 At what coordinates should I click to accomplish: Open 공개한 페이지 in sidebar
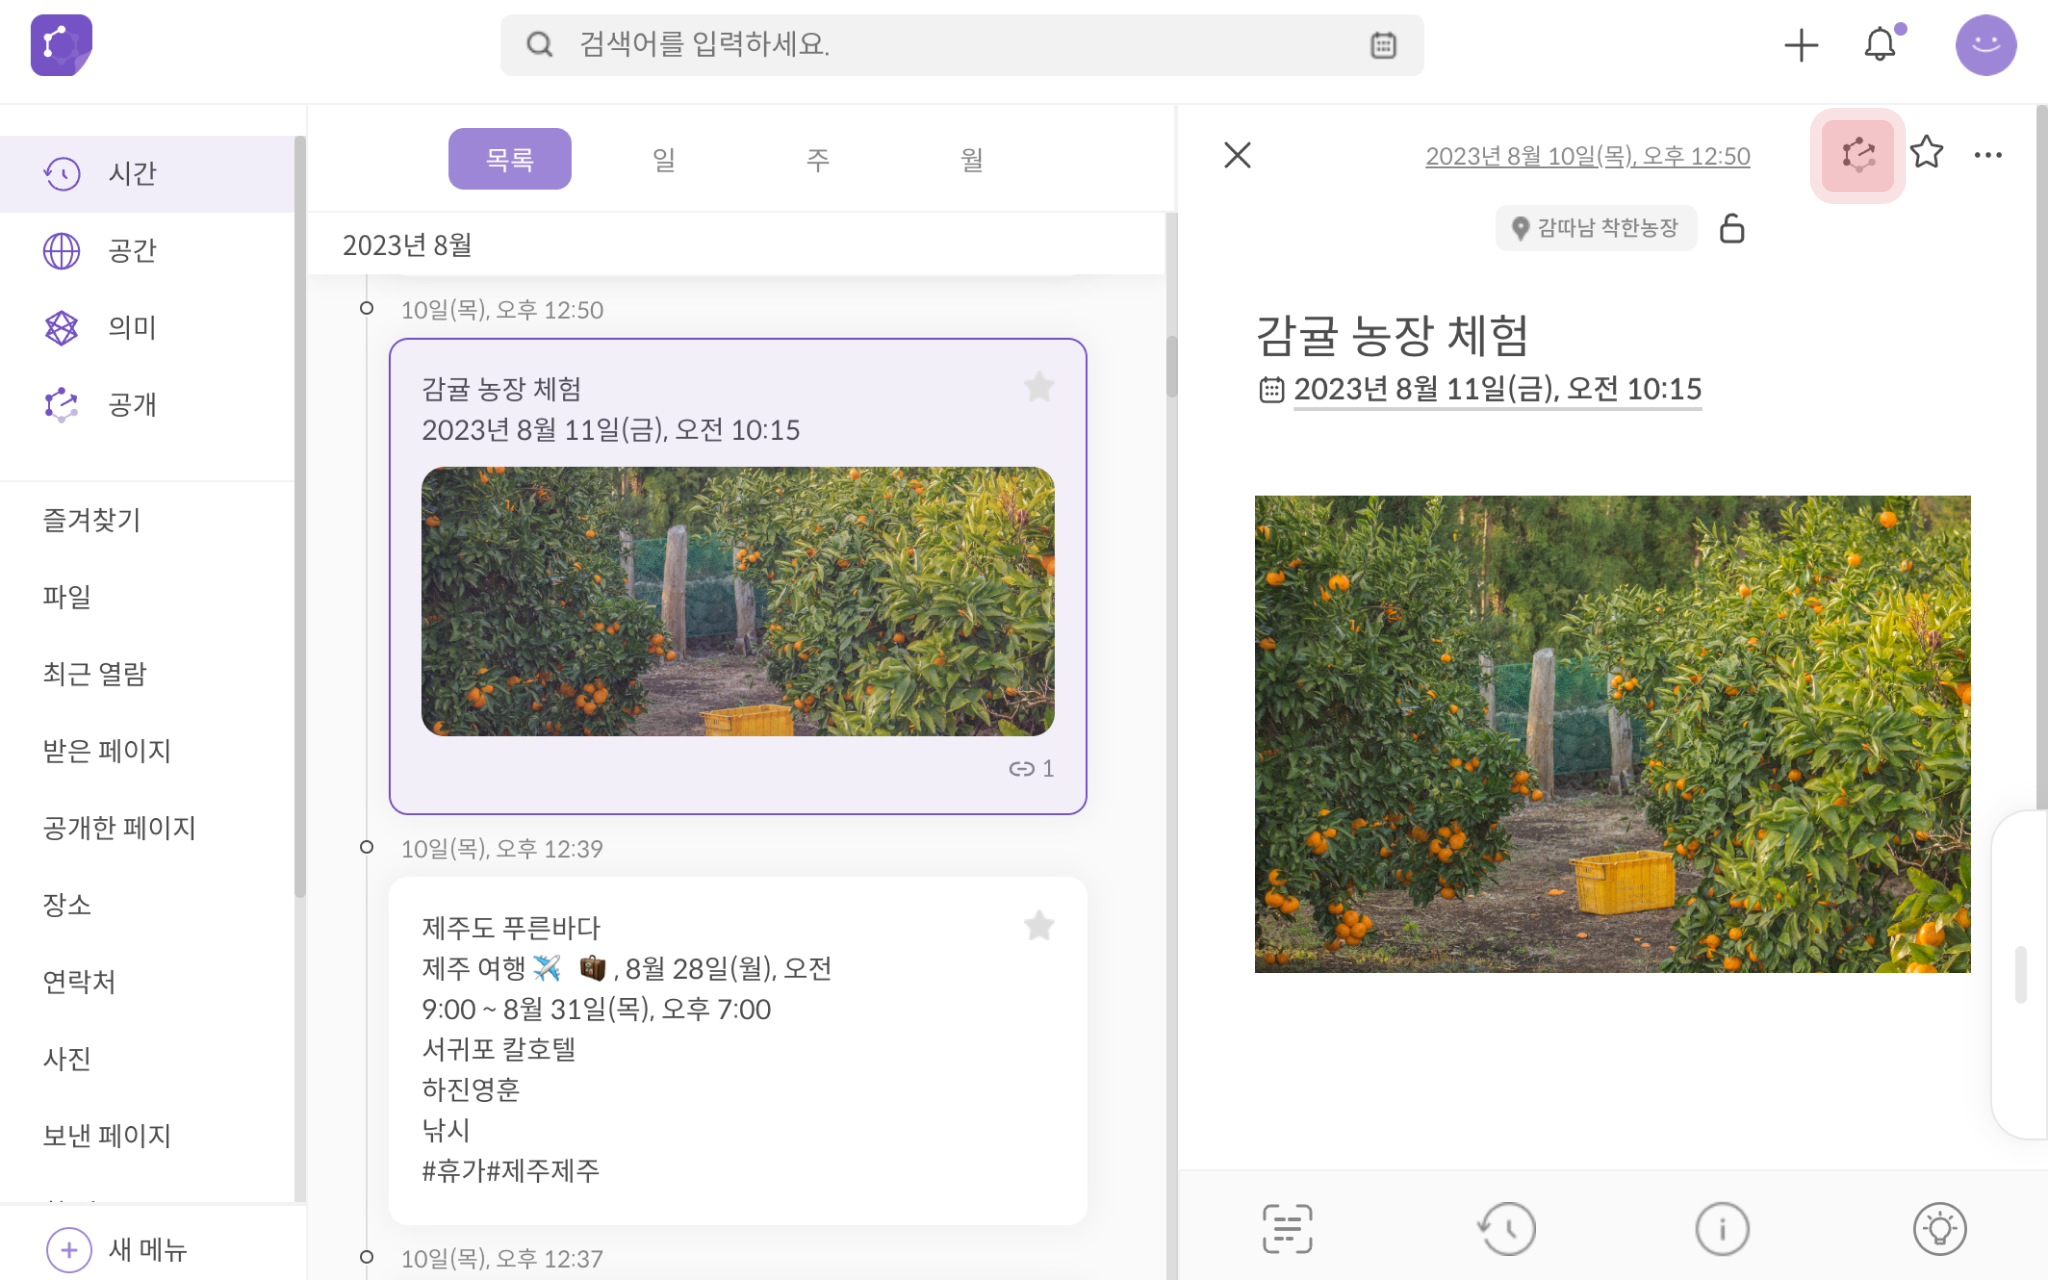[119, 828]
